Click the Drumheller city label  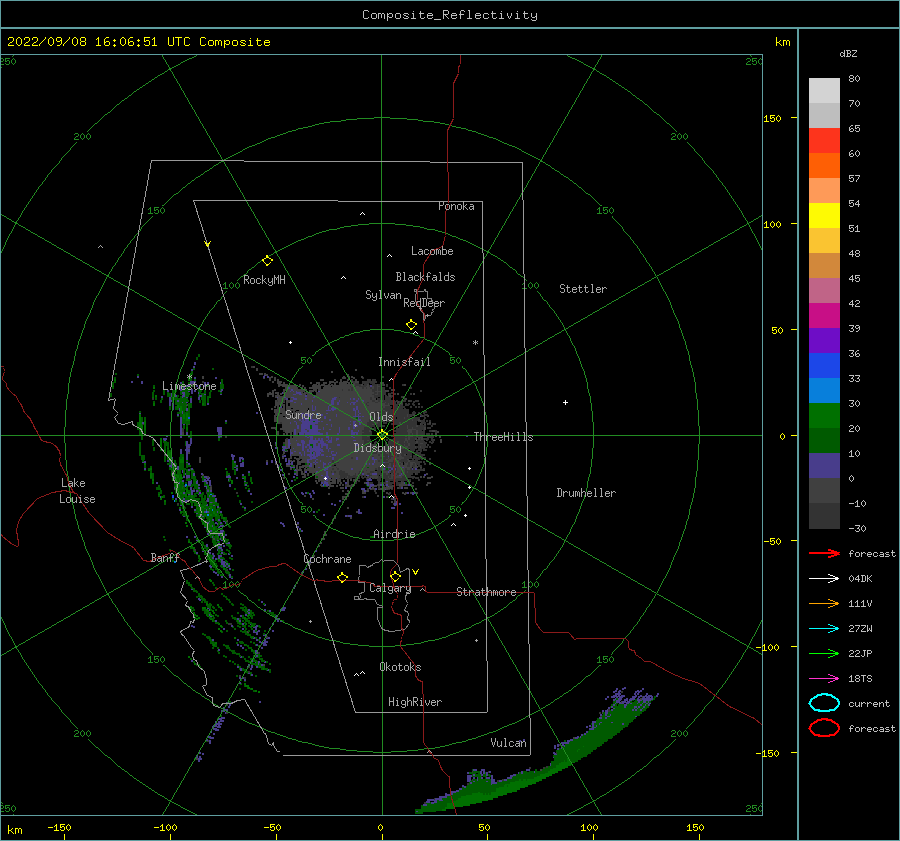click(586, 493)
